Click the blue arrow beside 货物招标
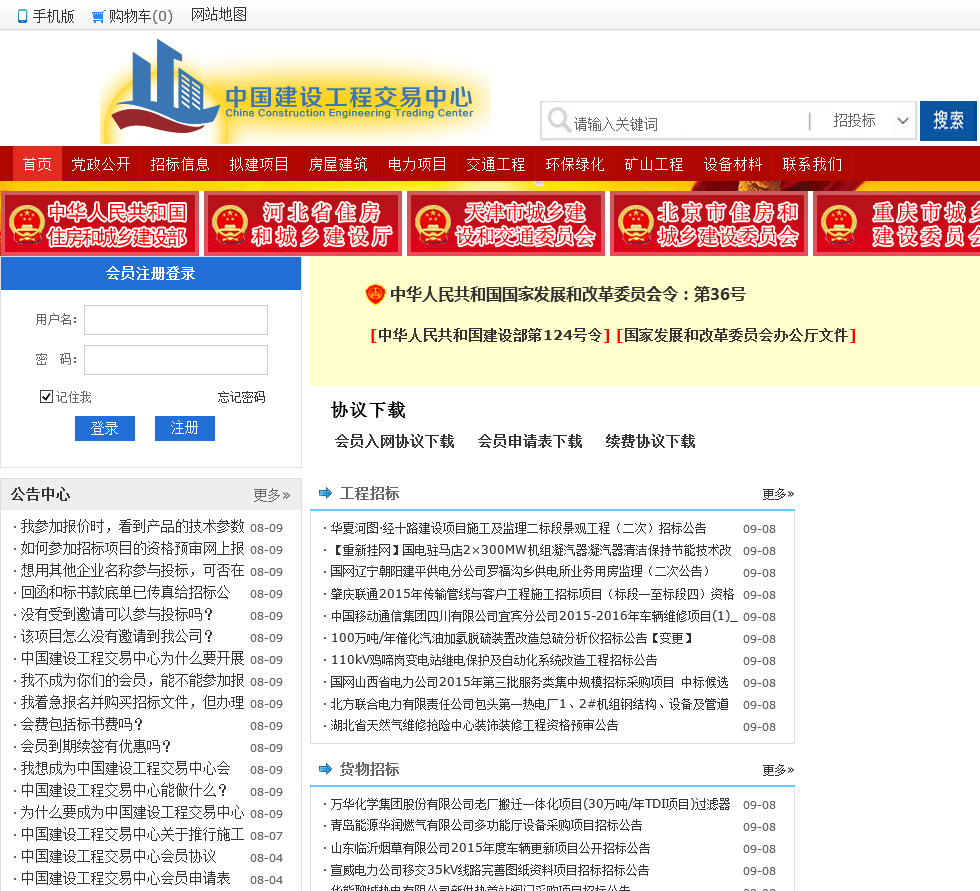The width and height of the screenshot is (980, 891). 326,769
